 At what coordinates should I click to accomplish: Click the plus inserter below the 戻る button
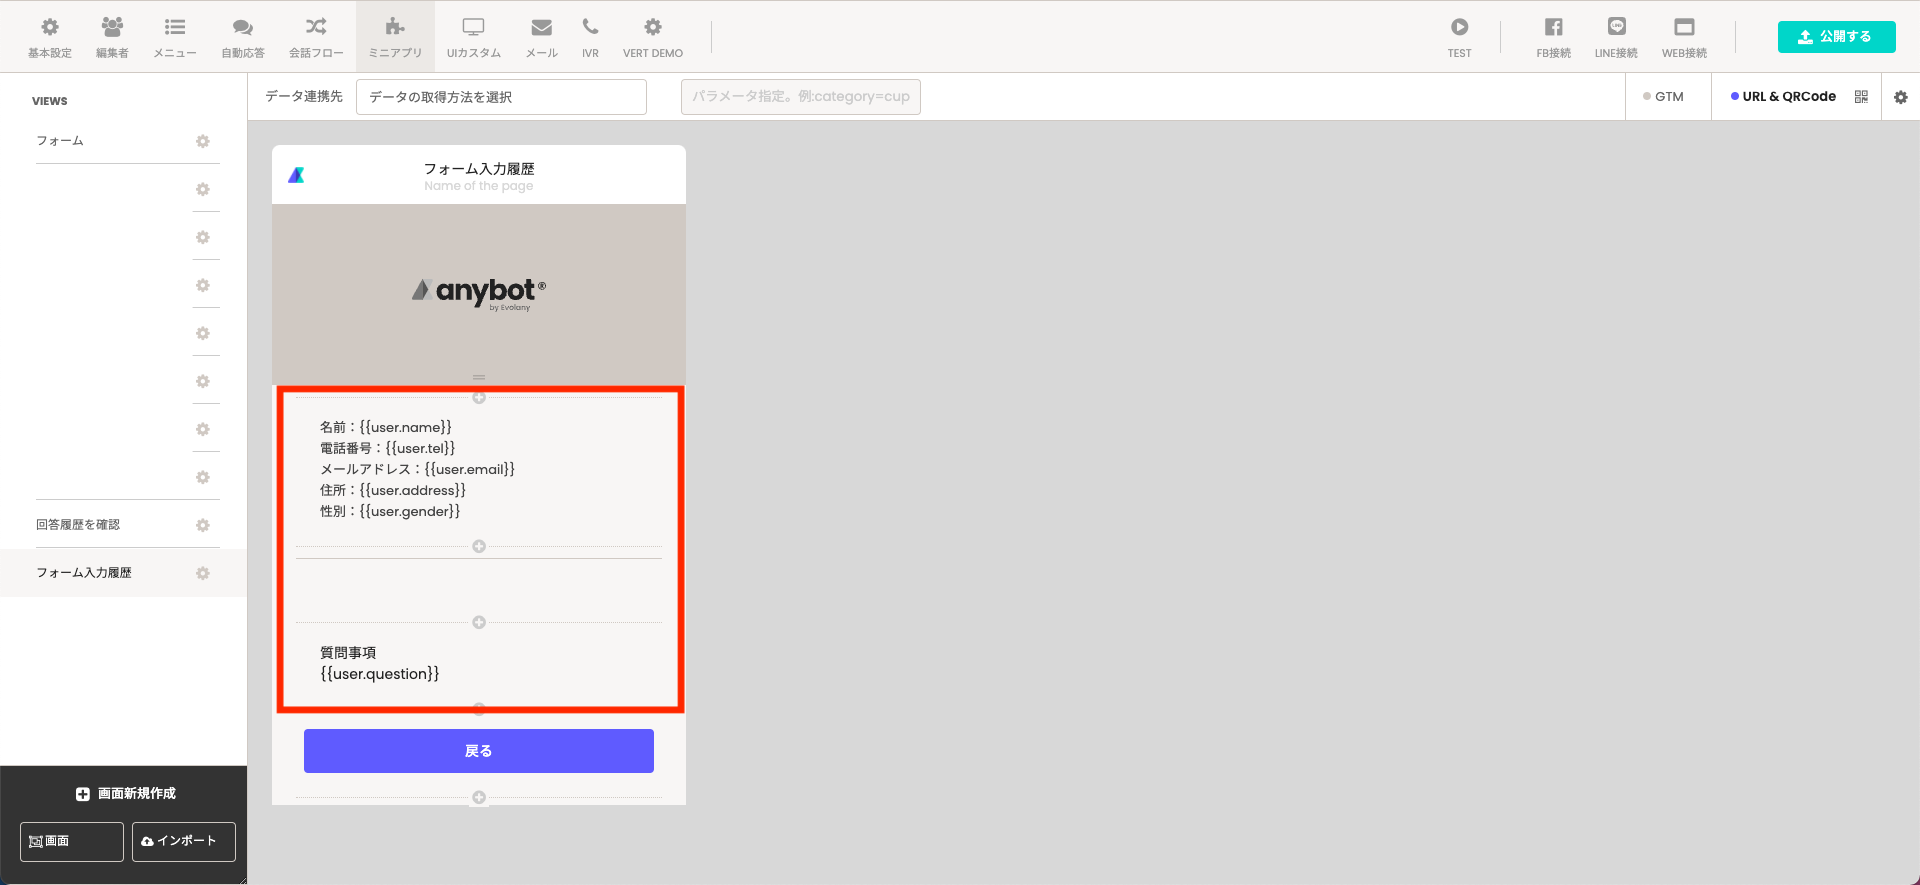click(479, 797)
